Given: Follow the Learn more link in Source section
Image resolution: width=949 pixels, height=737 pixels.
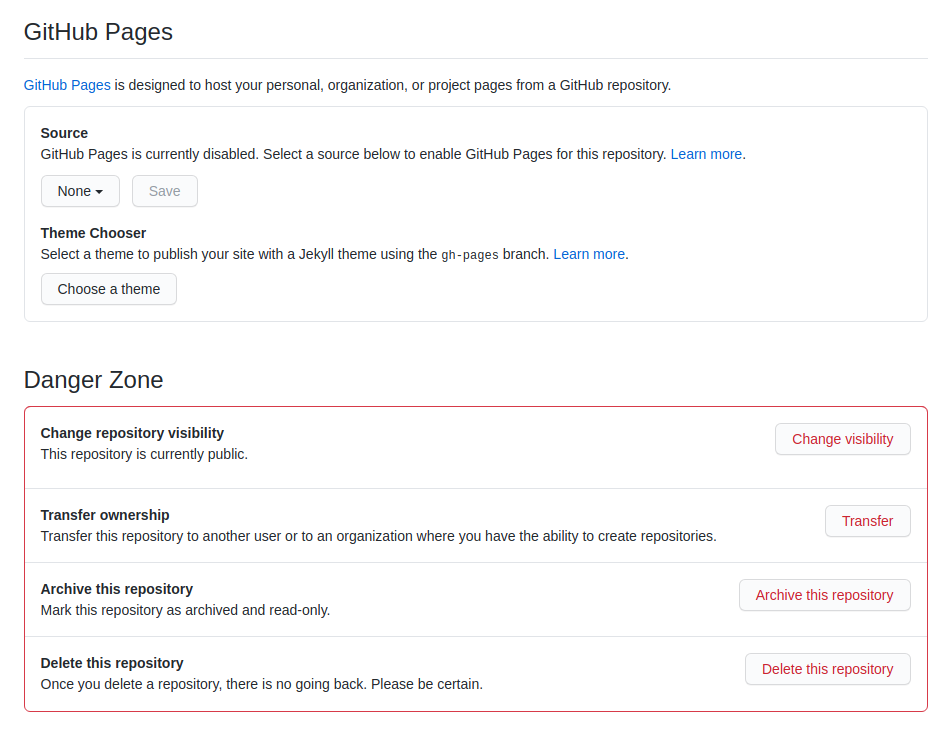Looking at the screenshot, I should coord(706,154).
